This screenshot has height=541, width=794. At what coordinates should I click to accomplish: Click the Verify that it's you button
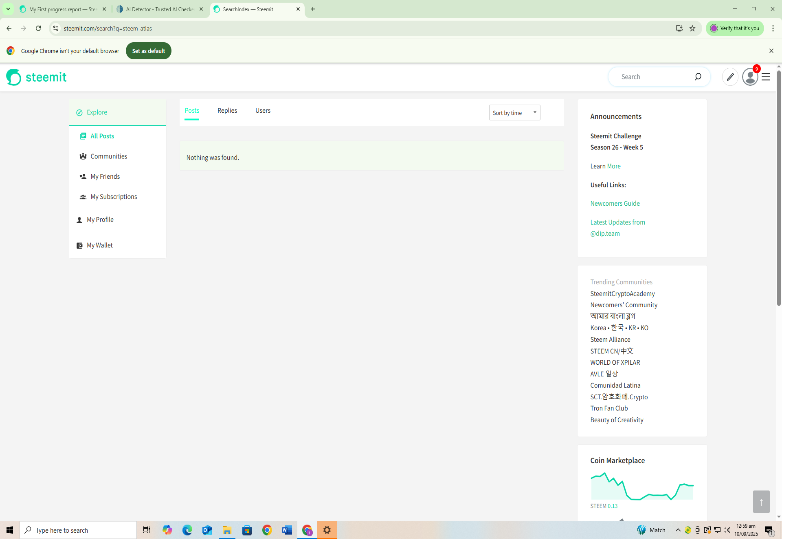pos(734,28)
